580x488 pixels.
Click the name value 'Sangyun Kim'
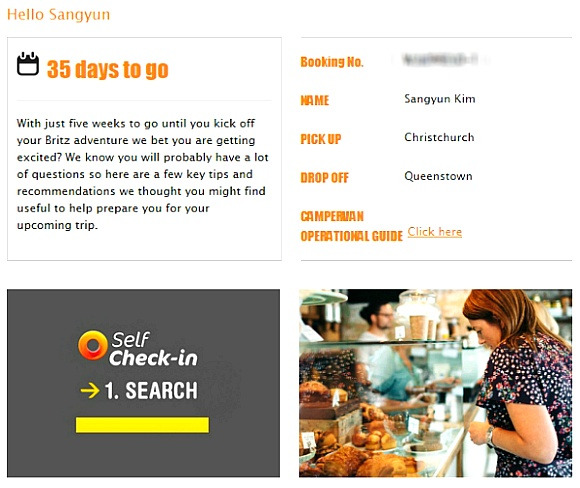pyautogui.click(x=440, y=99)
